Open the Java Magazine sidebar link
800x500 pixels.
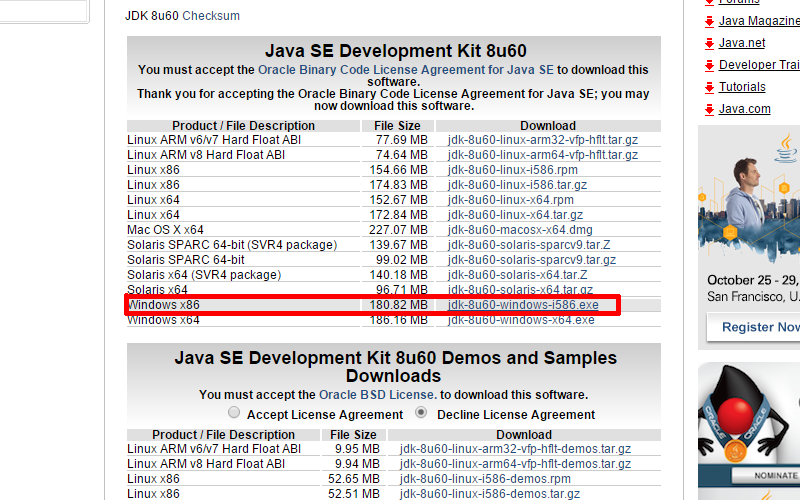click(x=759, y=21)
